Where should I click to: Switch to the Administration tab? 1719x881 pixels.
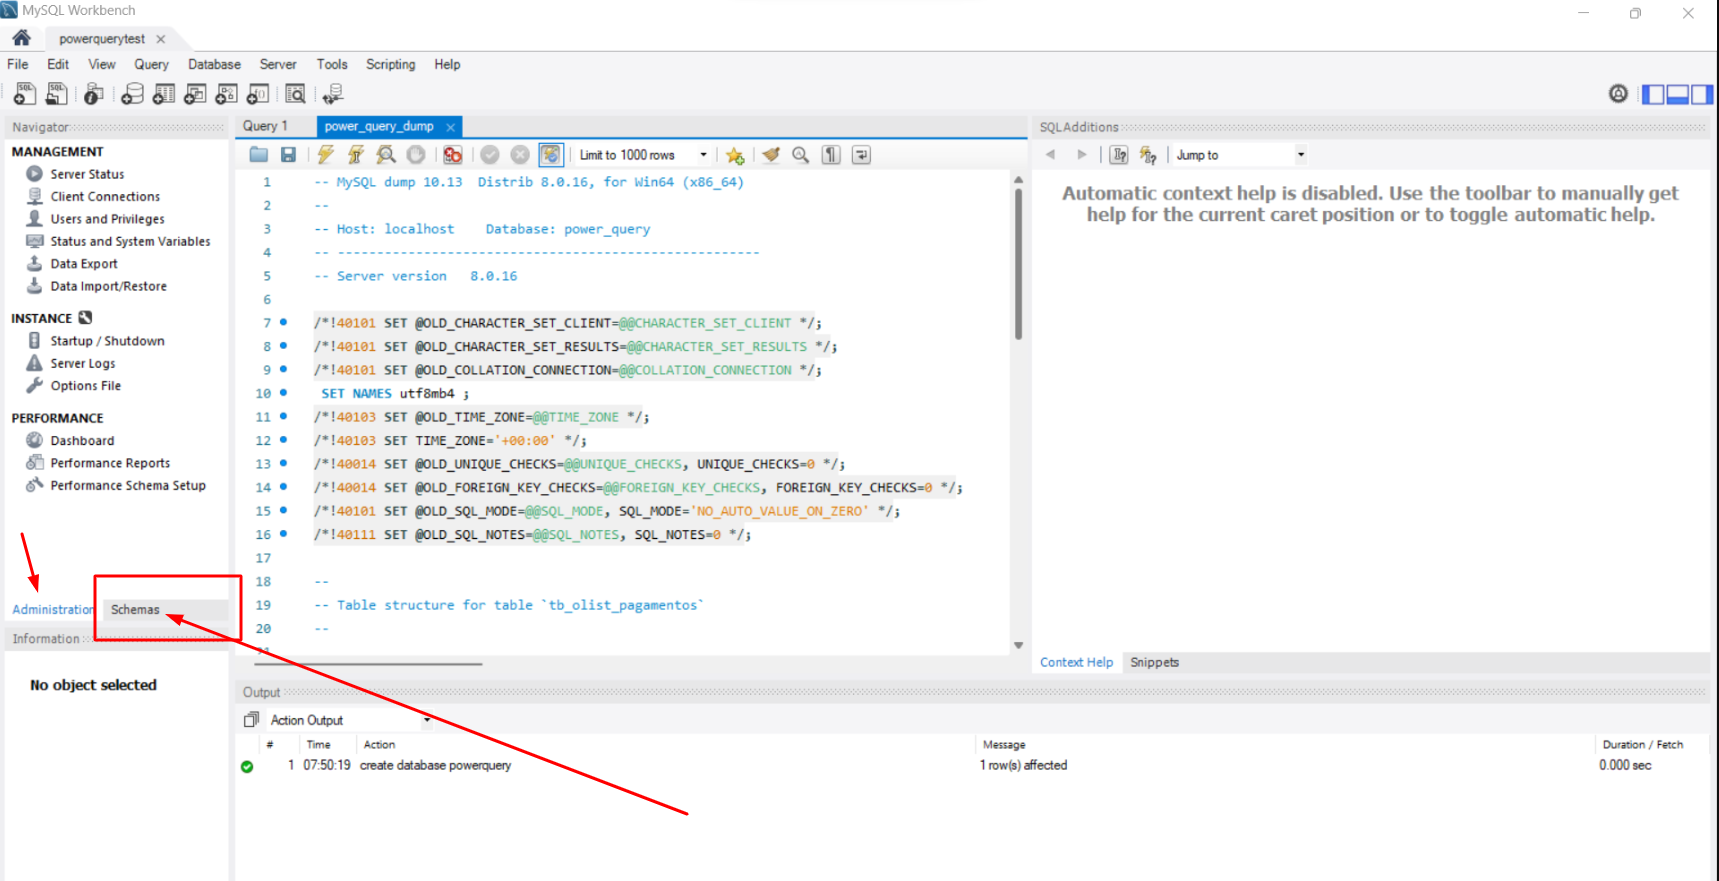tap(53, 610)
